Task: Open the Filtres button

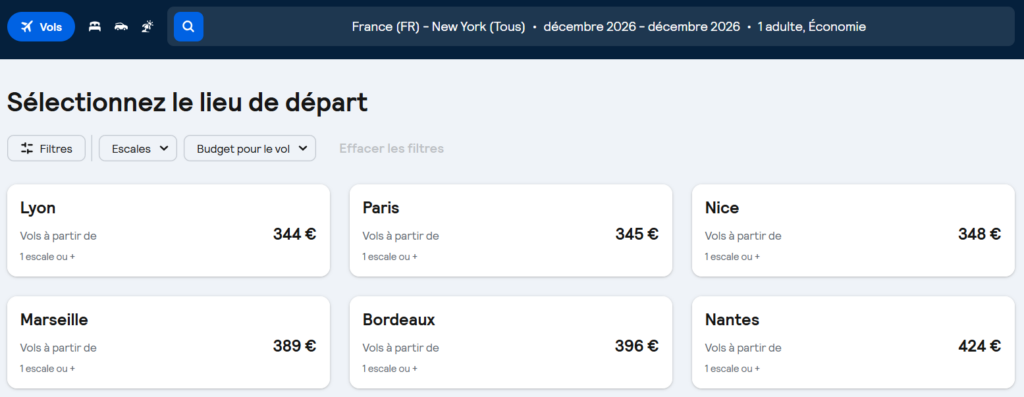Action: [46, 148]
